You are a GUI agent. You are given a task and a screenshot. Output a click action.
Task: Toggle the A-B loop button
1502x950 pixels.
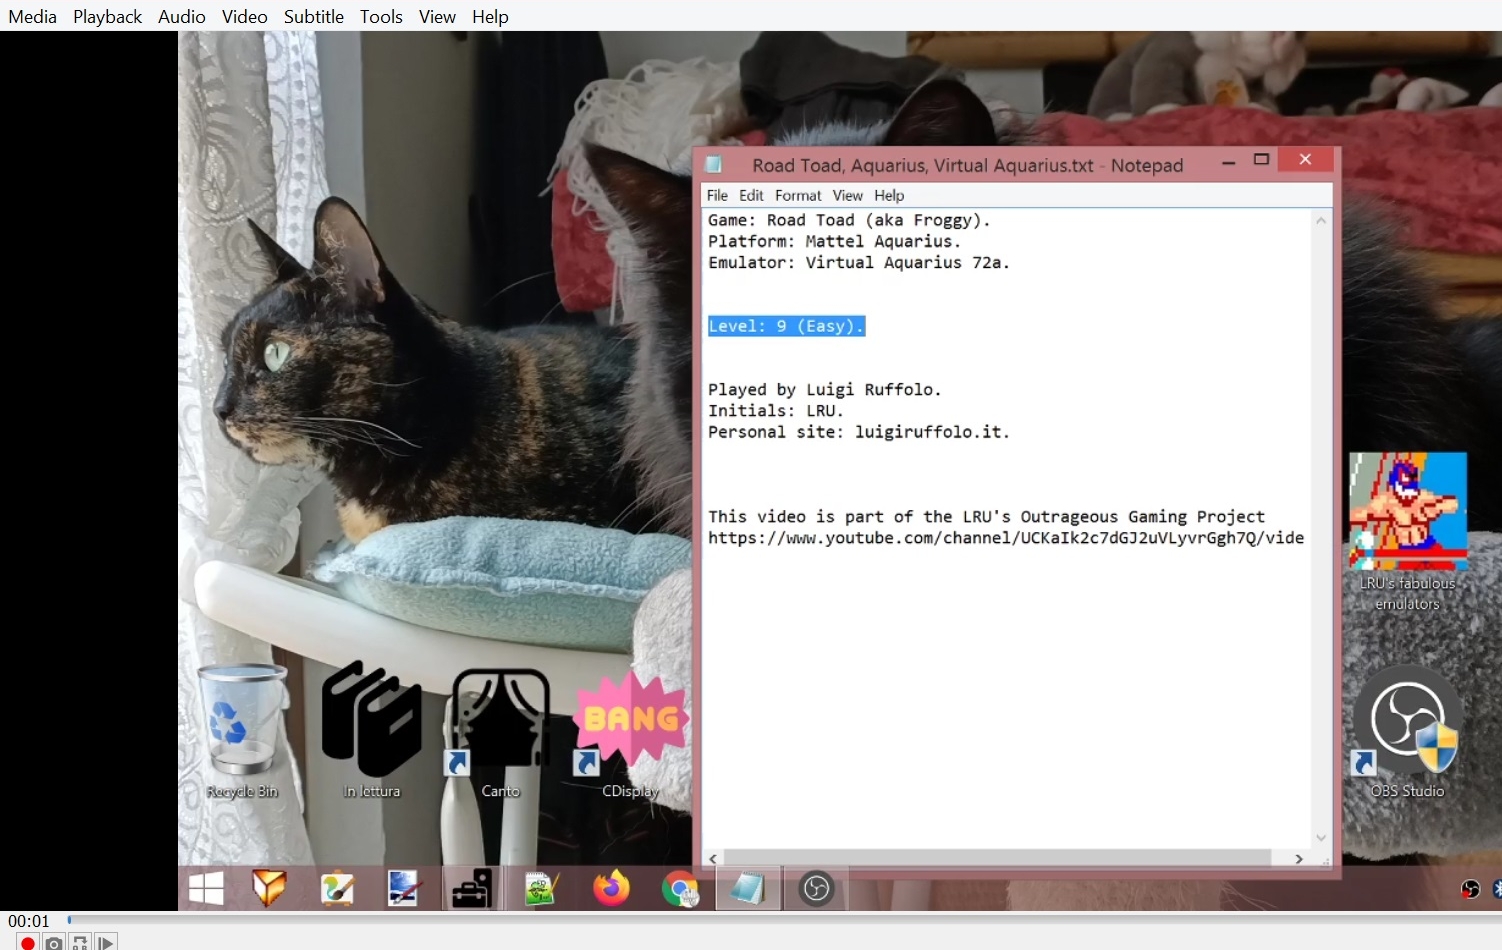[x=80, y=942]
